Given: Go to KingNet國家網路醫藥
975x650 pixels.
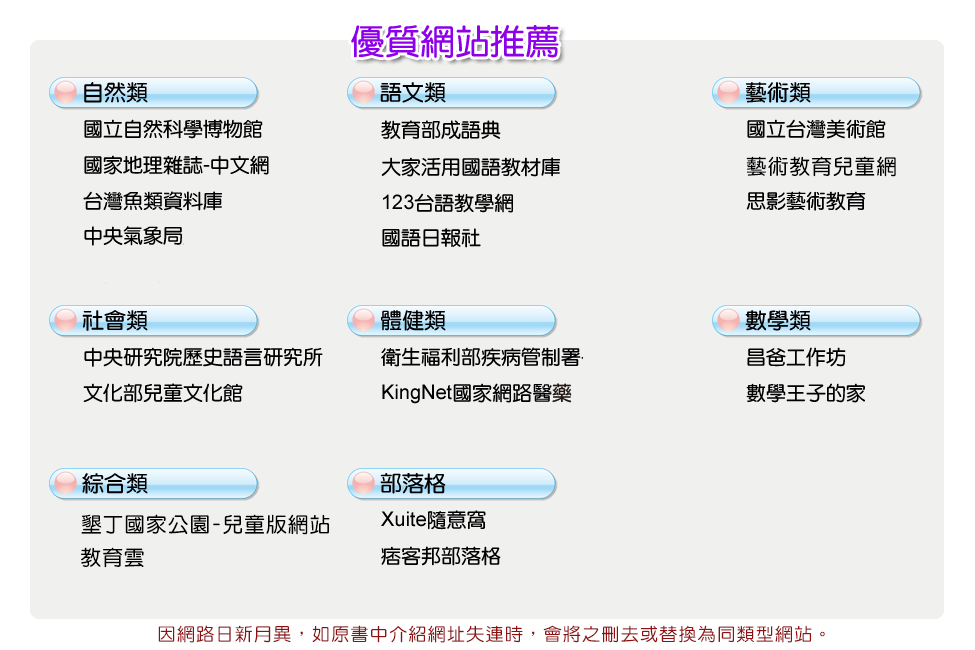Looking at the screenshot, I should click(476, 393).
